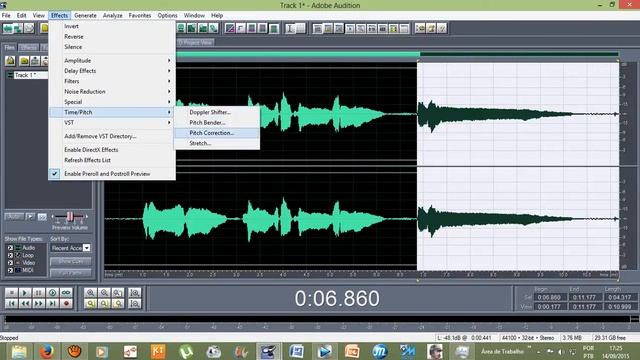Choose Stretch effect
This screenshot has height=360, width=640.
pos(217,143)
